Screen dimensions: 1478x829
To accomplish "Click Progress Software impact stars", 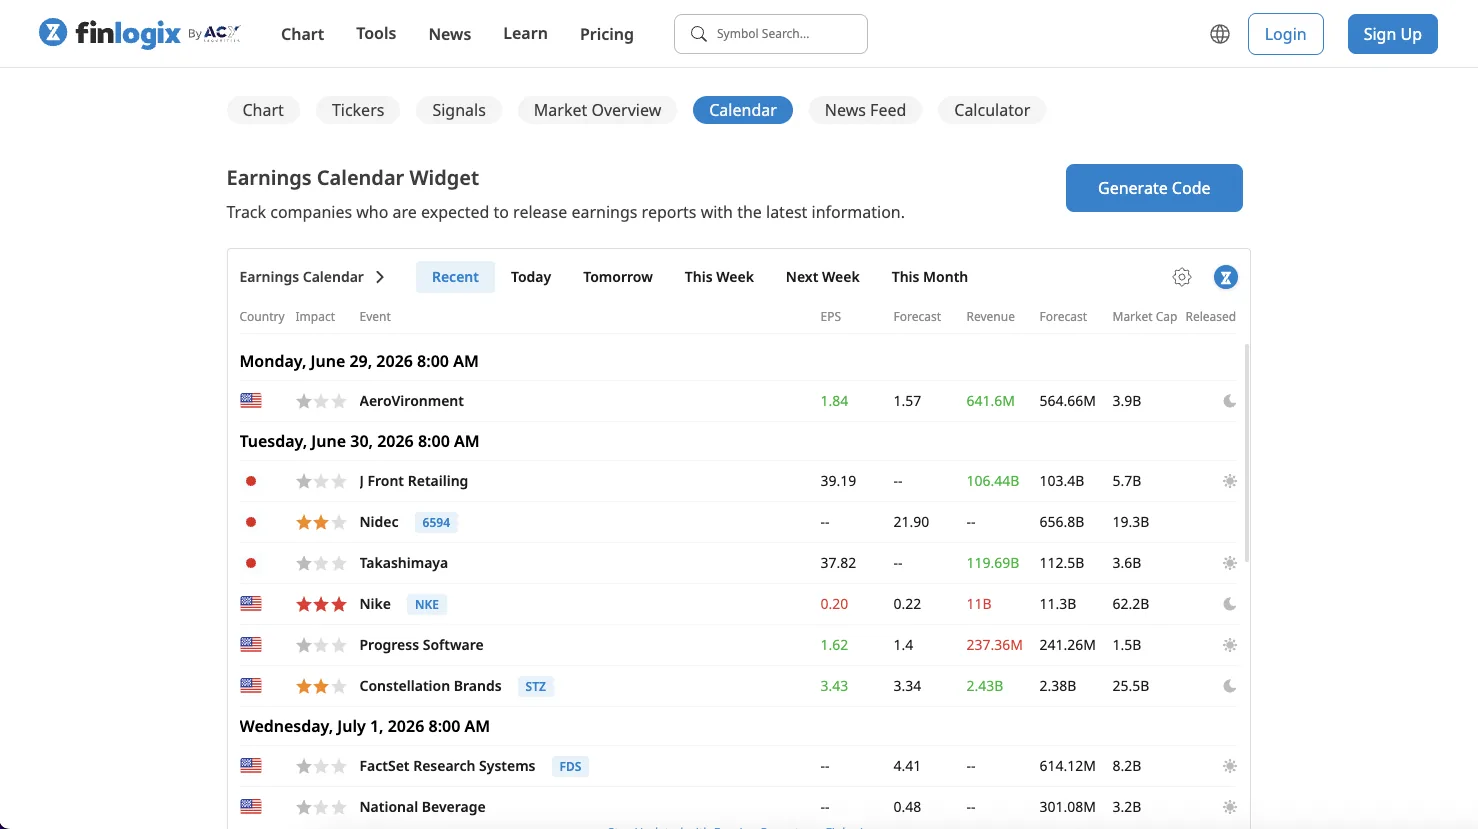I will (321, 645).
